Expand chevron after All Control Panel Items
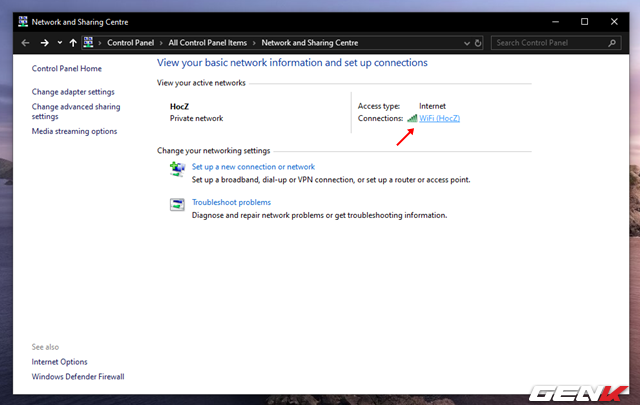Image resolution: width=640 pixels, height=405 pixels. [x=254, y=43]
